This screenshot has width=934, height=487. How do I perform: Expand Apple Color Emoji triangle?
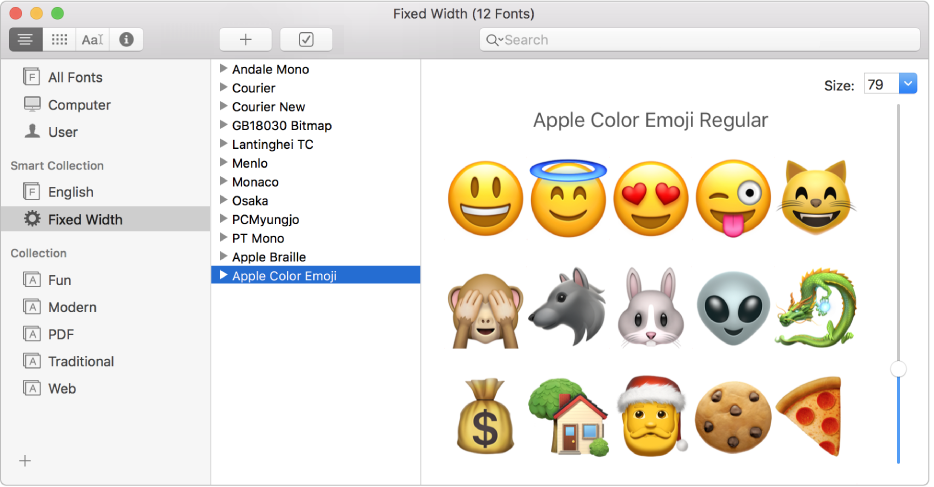point(223,275)
